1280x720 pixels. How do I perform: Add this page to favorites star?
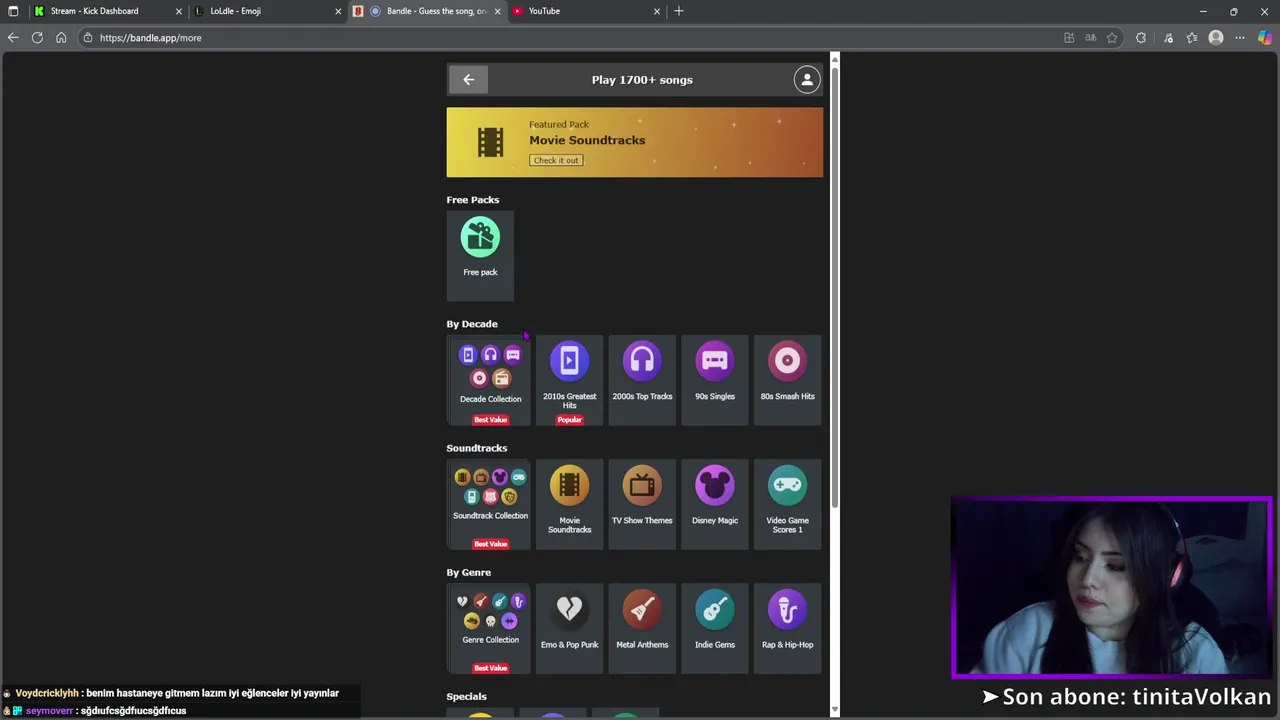point(1112,38)
